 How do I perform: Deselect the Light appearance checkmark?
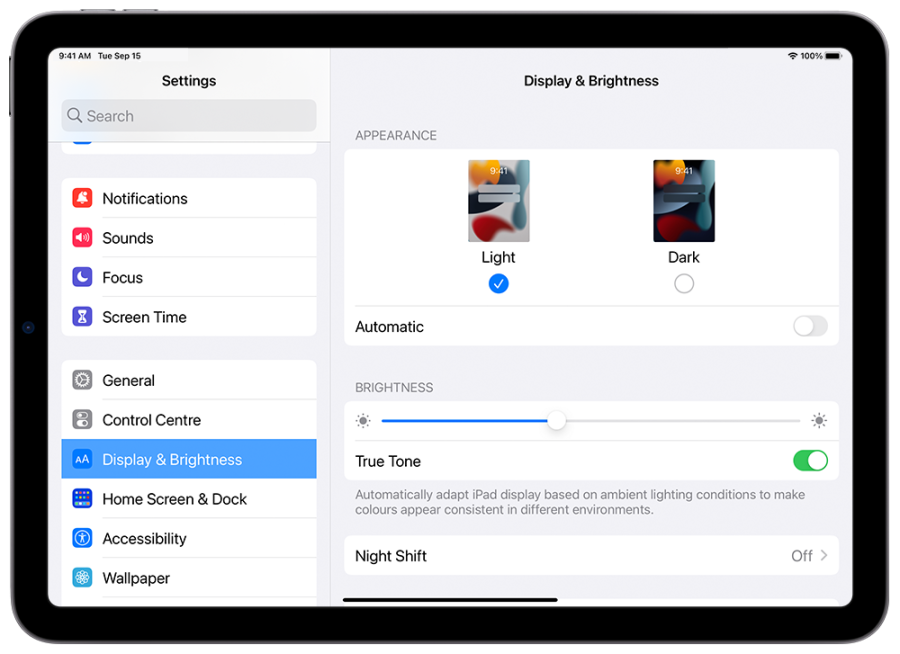coord(498,283)
